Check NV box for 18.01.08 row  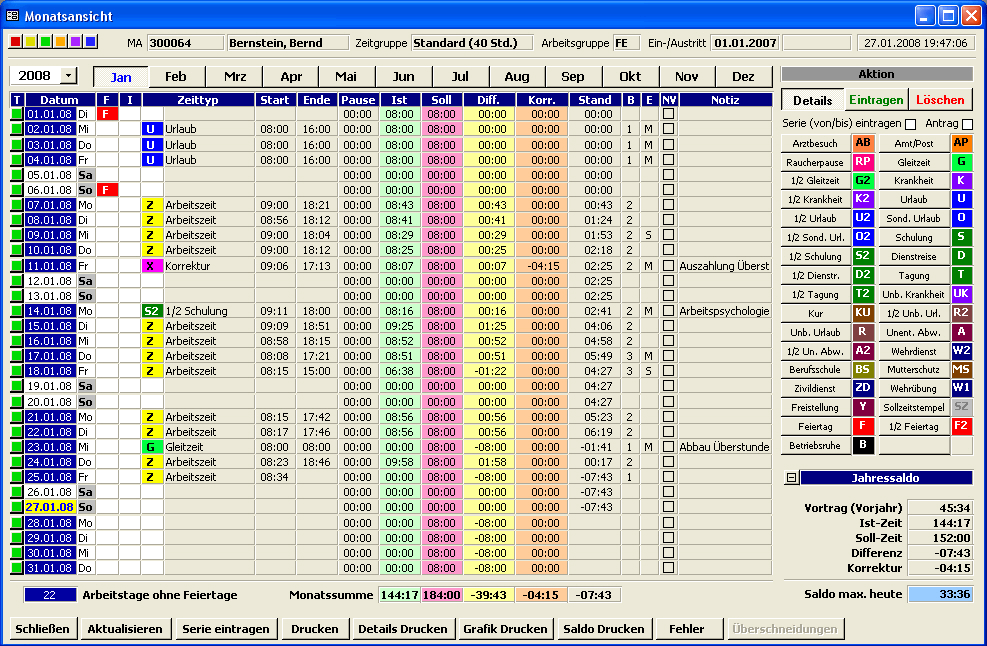(x=668, y=371)
